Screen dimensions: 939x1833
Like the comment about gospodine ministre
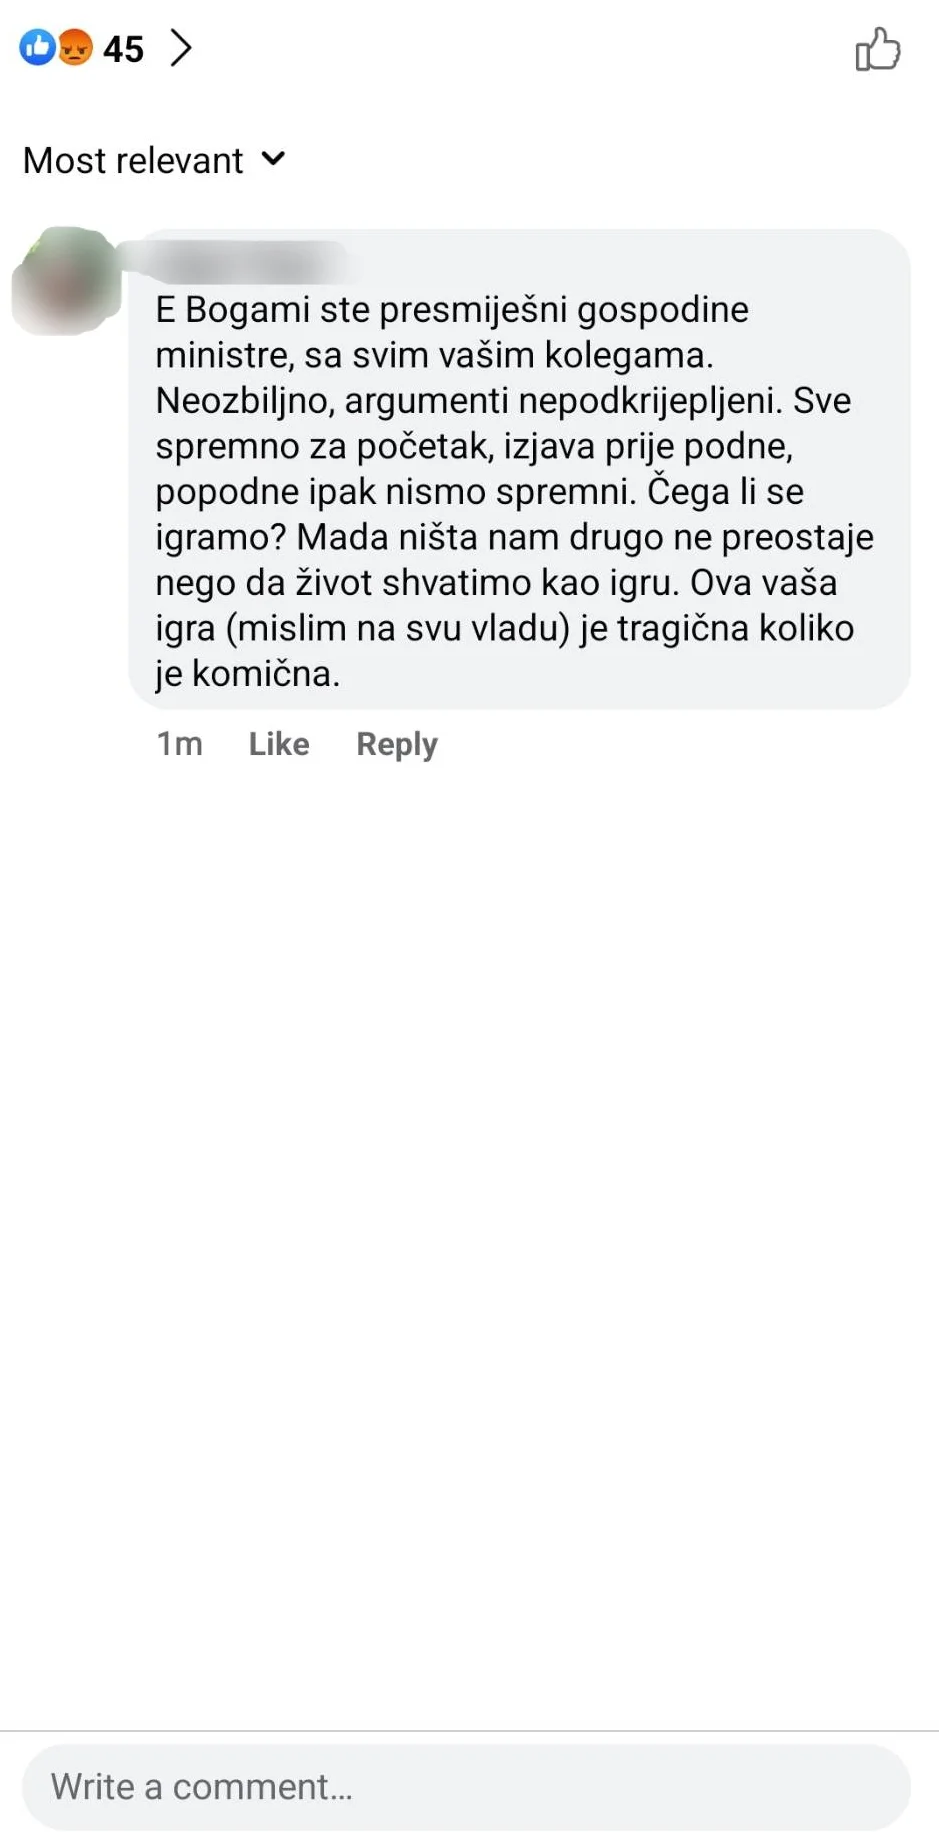coord(279,744)
